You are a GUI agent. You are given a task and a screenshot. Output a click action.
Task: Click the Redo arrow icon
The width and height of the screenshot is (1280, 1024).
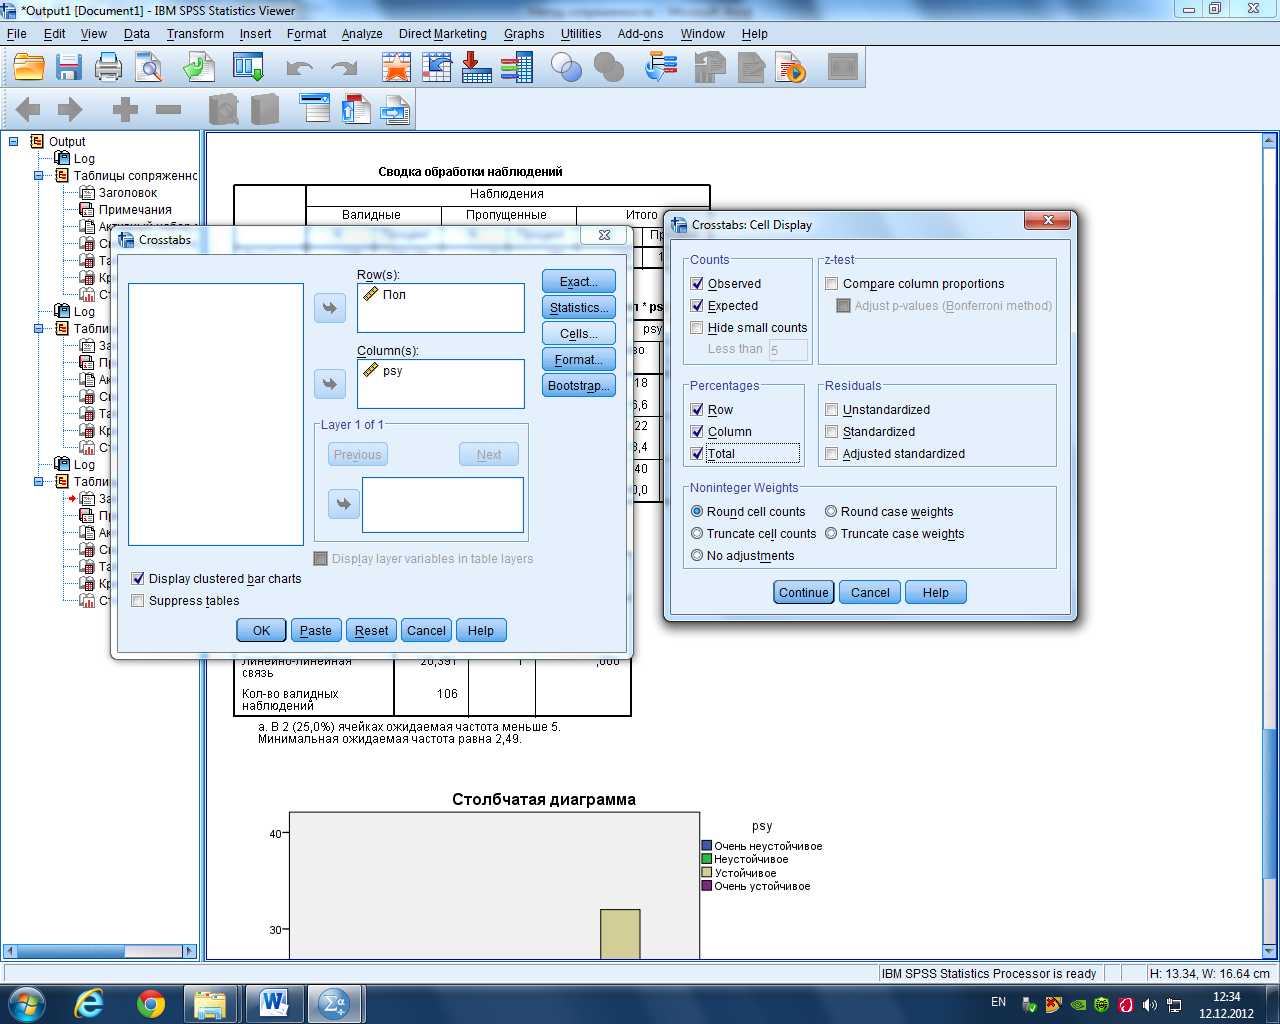pyautogui.click(x=344, y=68)
